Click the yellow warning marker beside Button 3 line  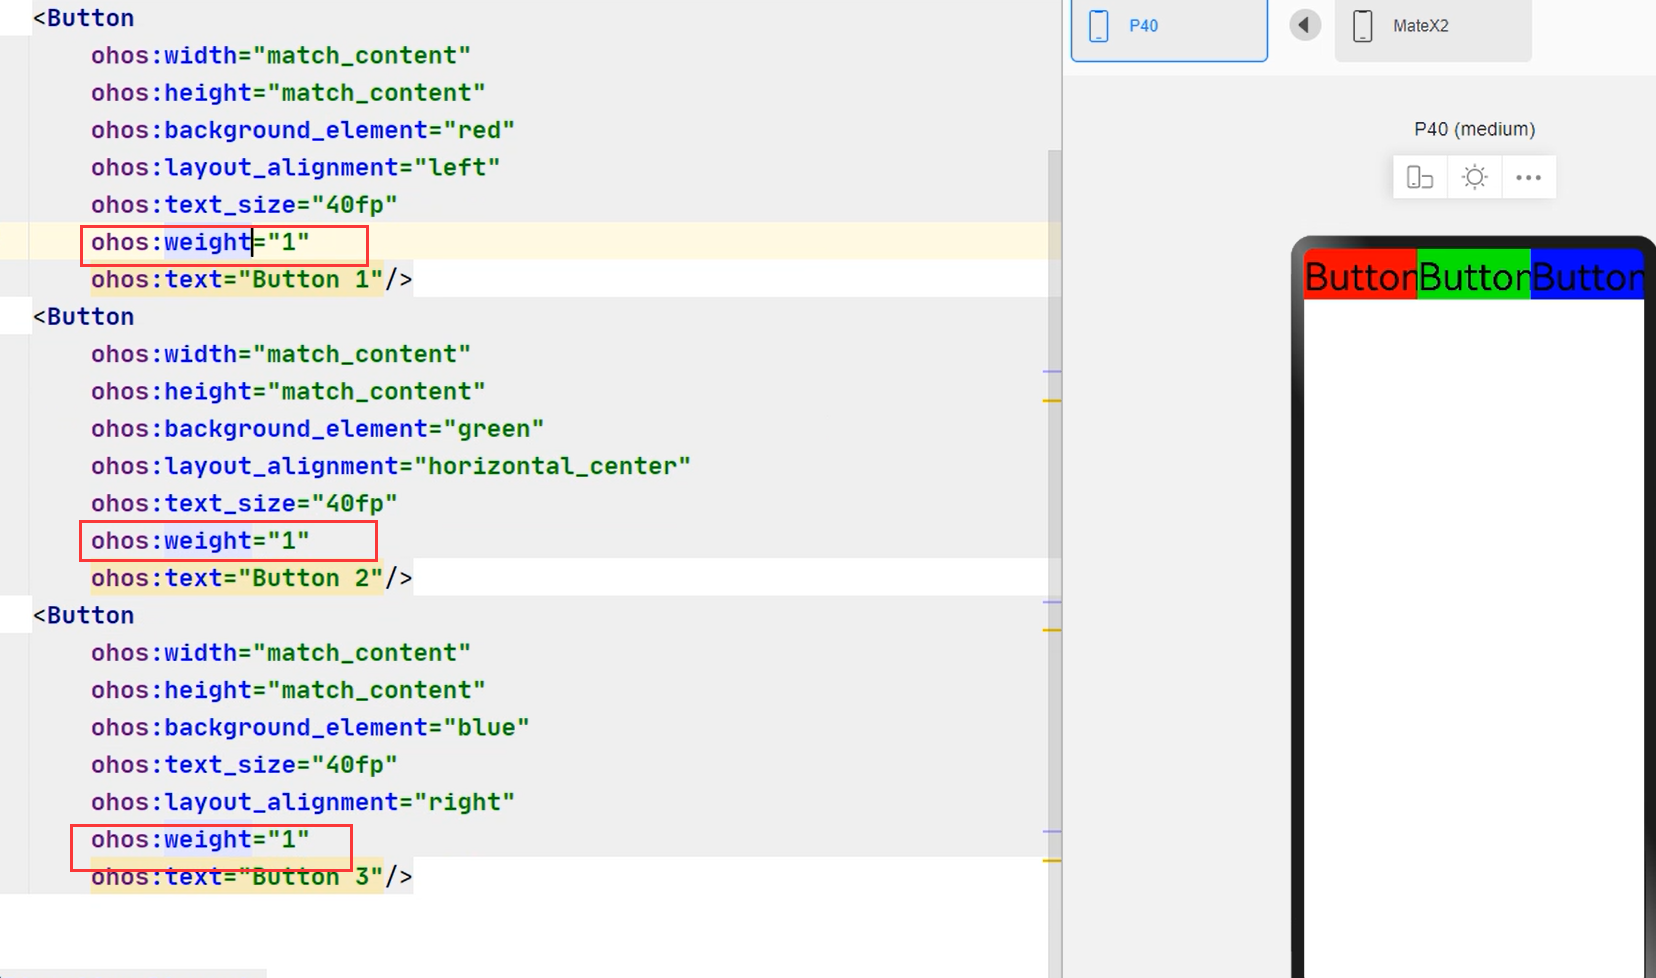(1051, 860)
